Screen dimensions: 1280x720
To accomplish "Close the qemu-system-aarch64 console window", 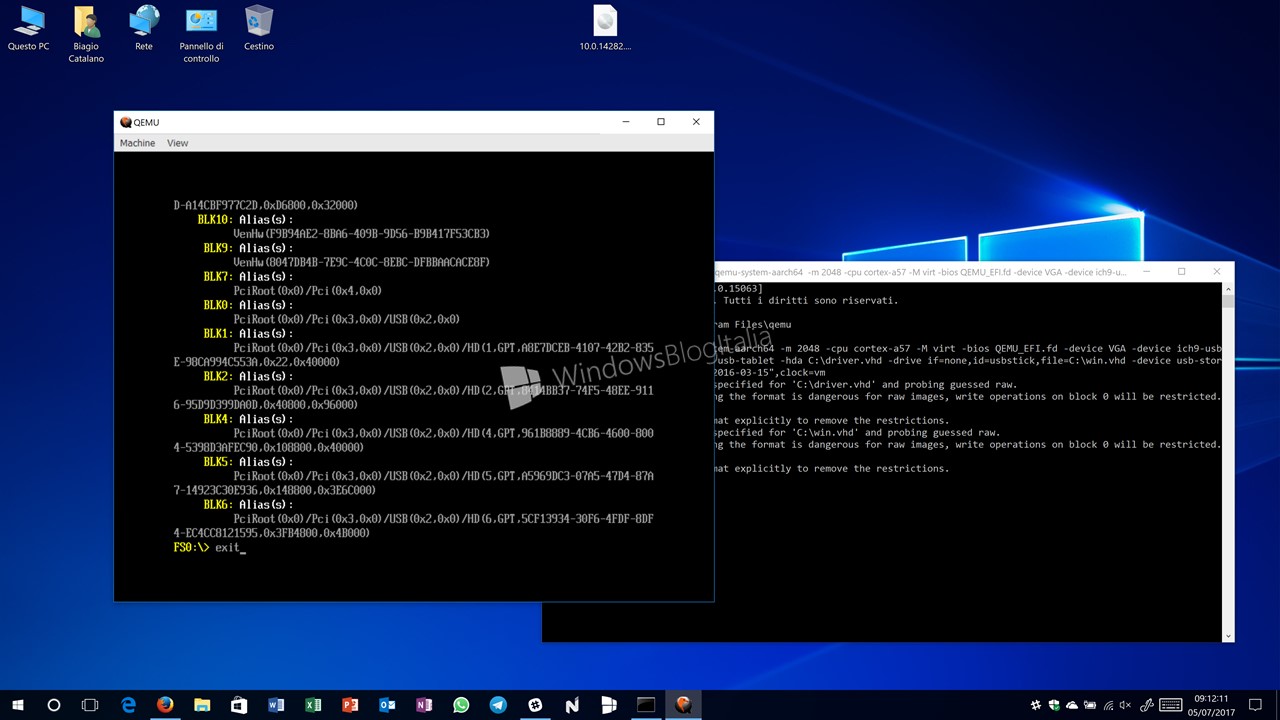I will click(x=1217, y=271).
